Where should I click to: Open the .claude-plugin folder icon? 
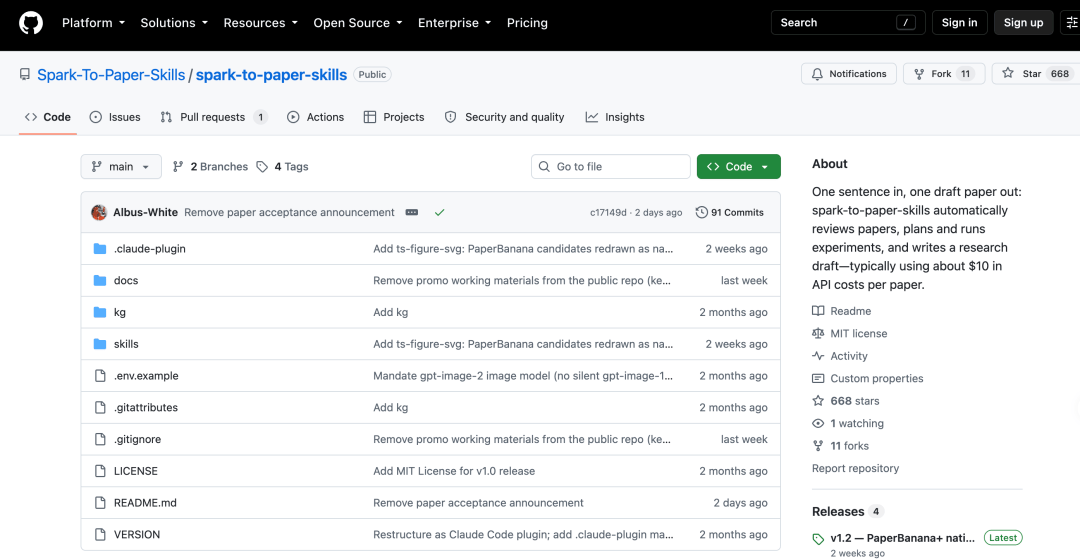tap(100, 249)
